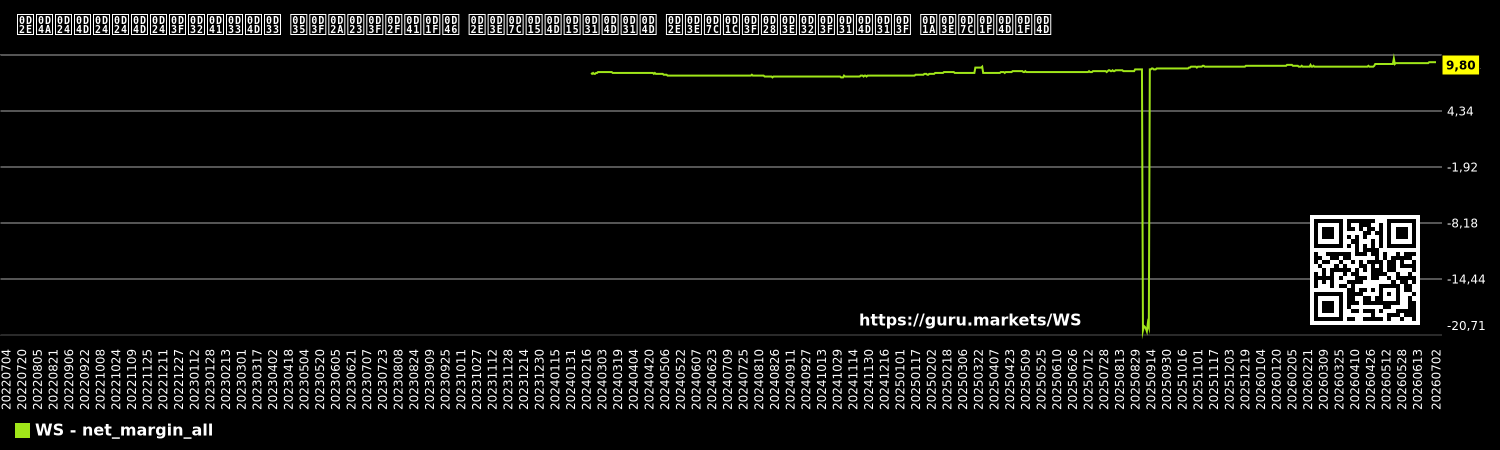Click the 20220704 date label
The image size is (1500, 450).
(x=7, y=378)
